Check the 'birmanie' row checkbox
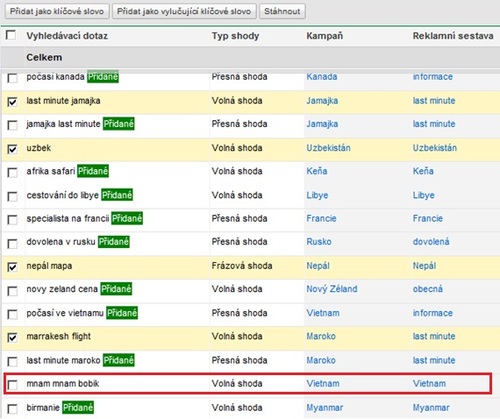This screenshot has height=419, width=500. 12,409
